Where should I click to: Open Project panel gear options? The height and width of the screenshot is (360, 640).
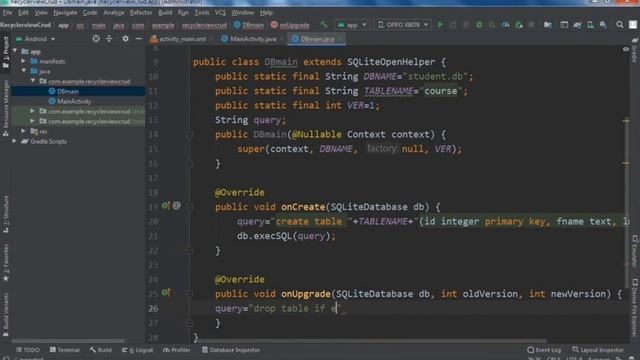click(125, 39)
